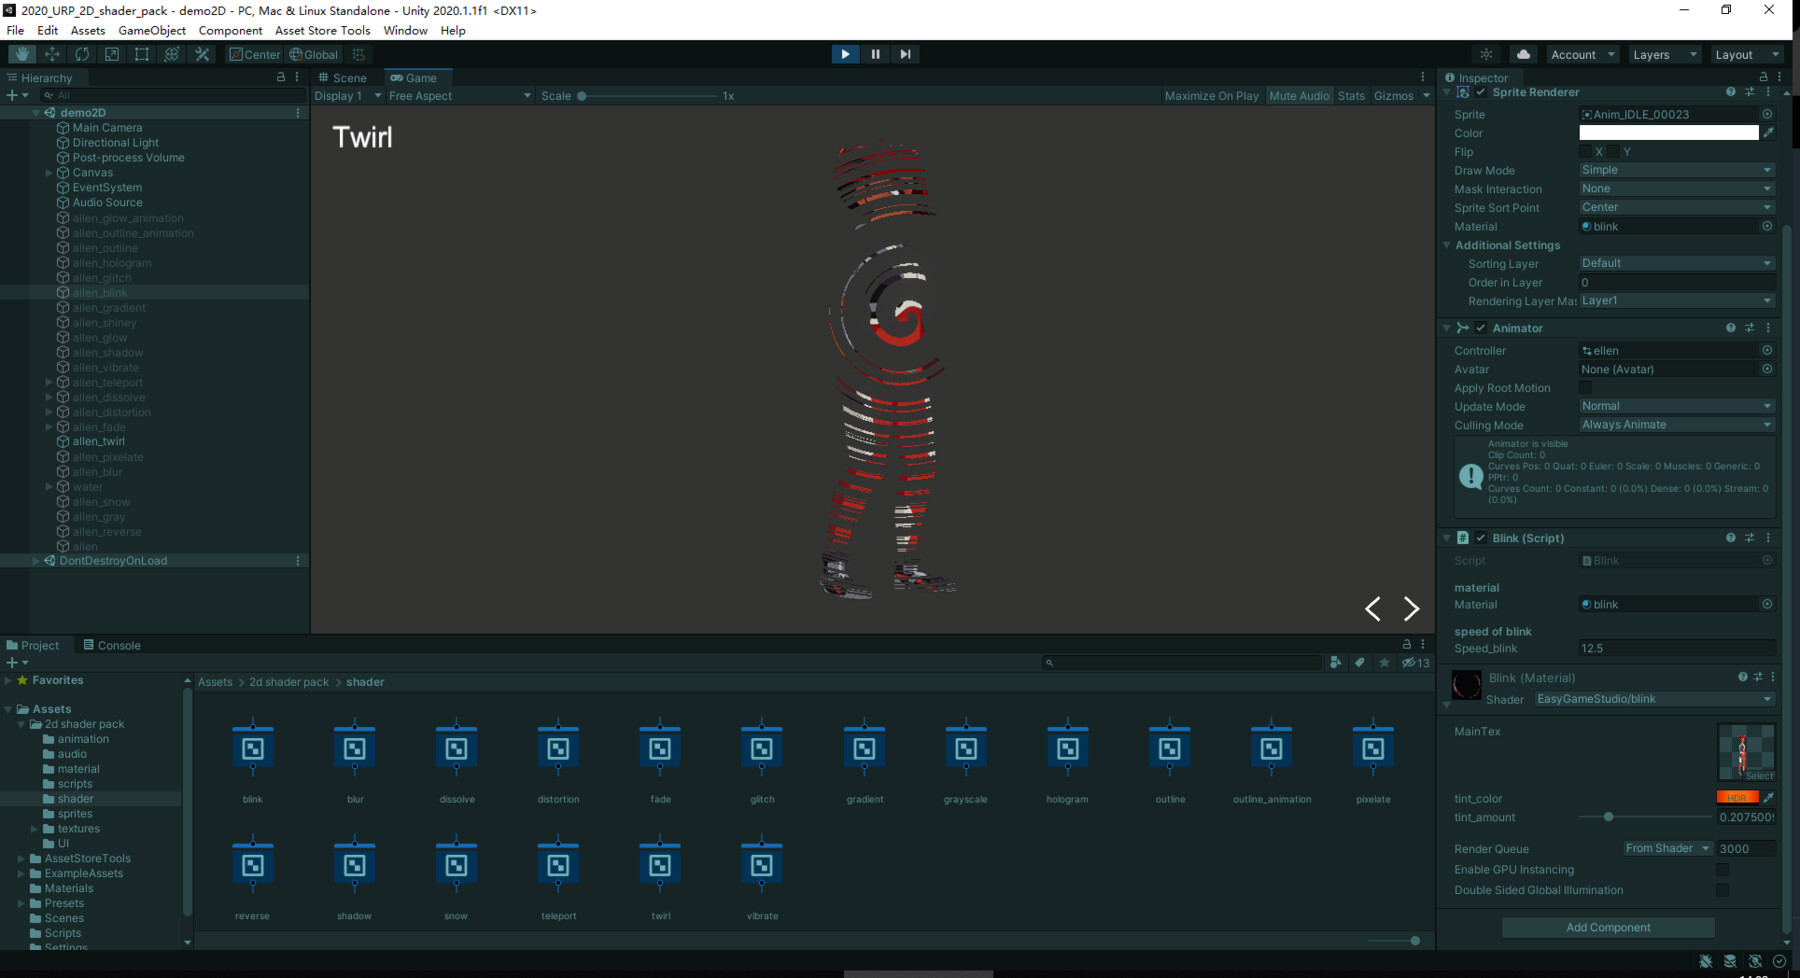Viewport: 1800px width, 978px height.
Task: Expand the allen_teleport object in Hierarchy
Action: [48, 381]
